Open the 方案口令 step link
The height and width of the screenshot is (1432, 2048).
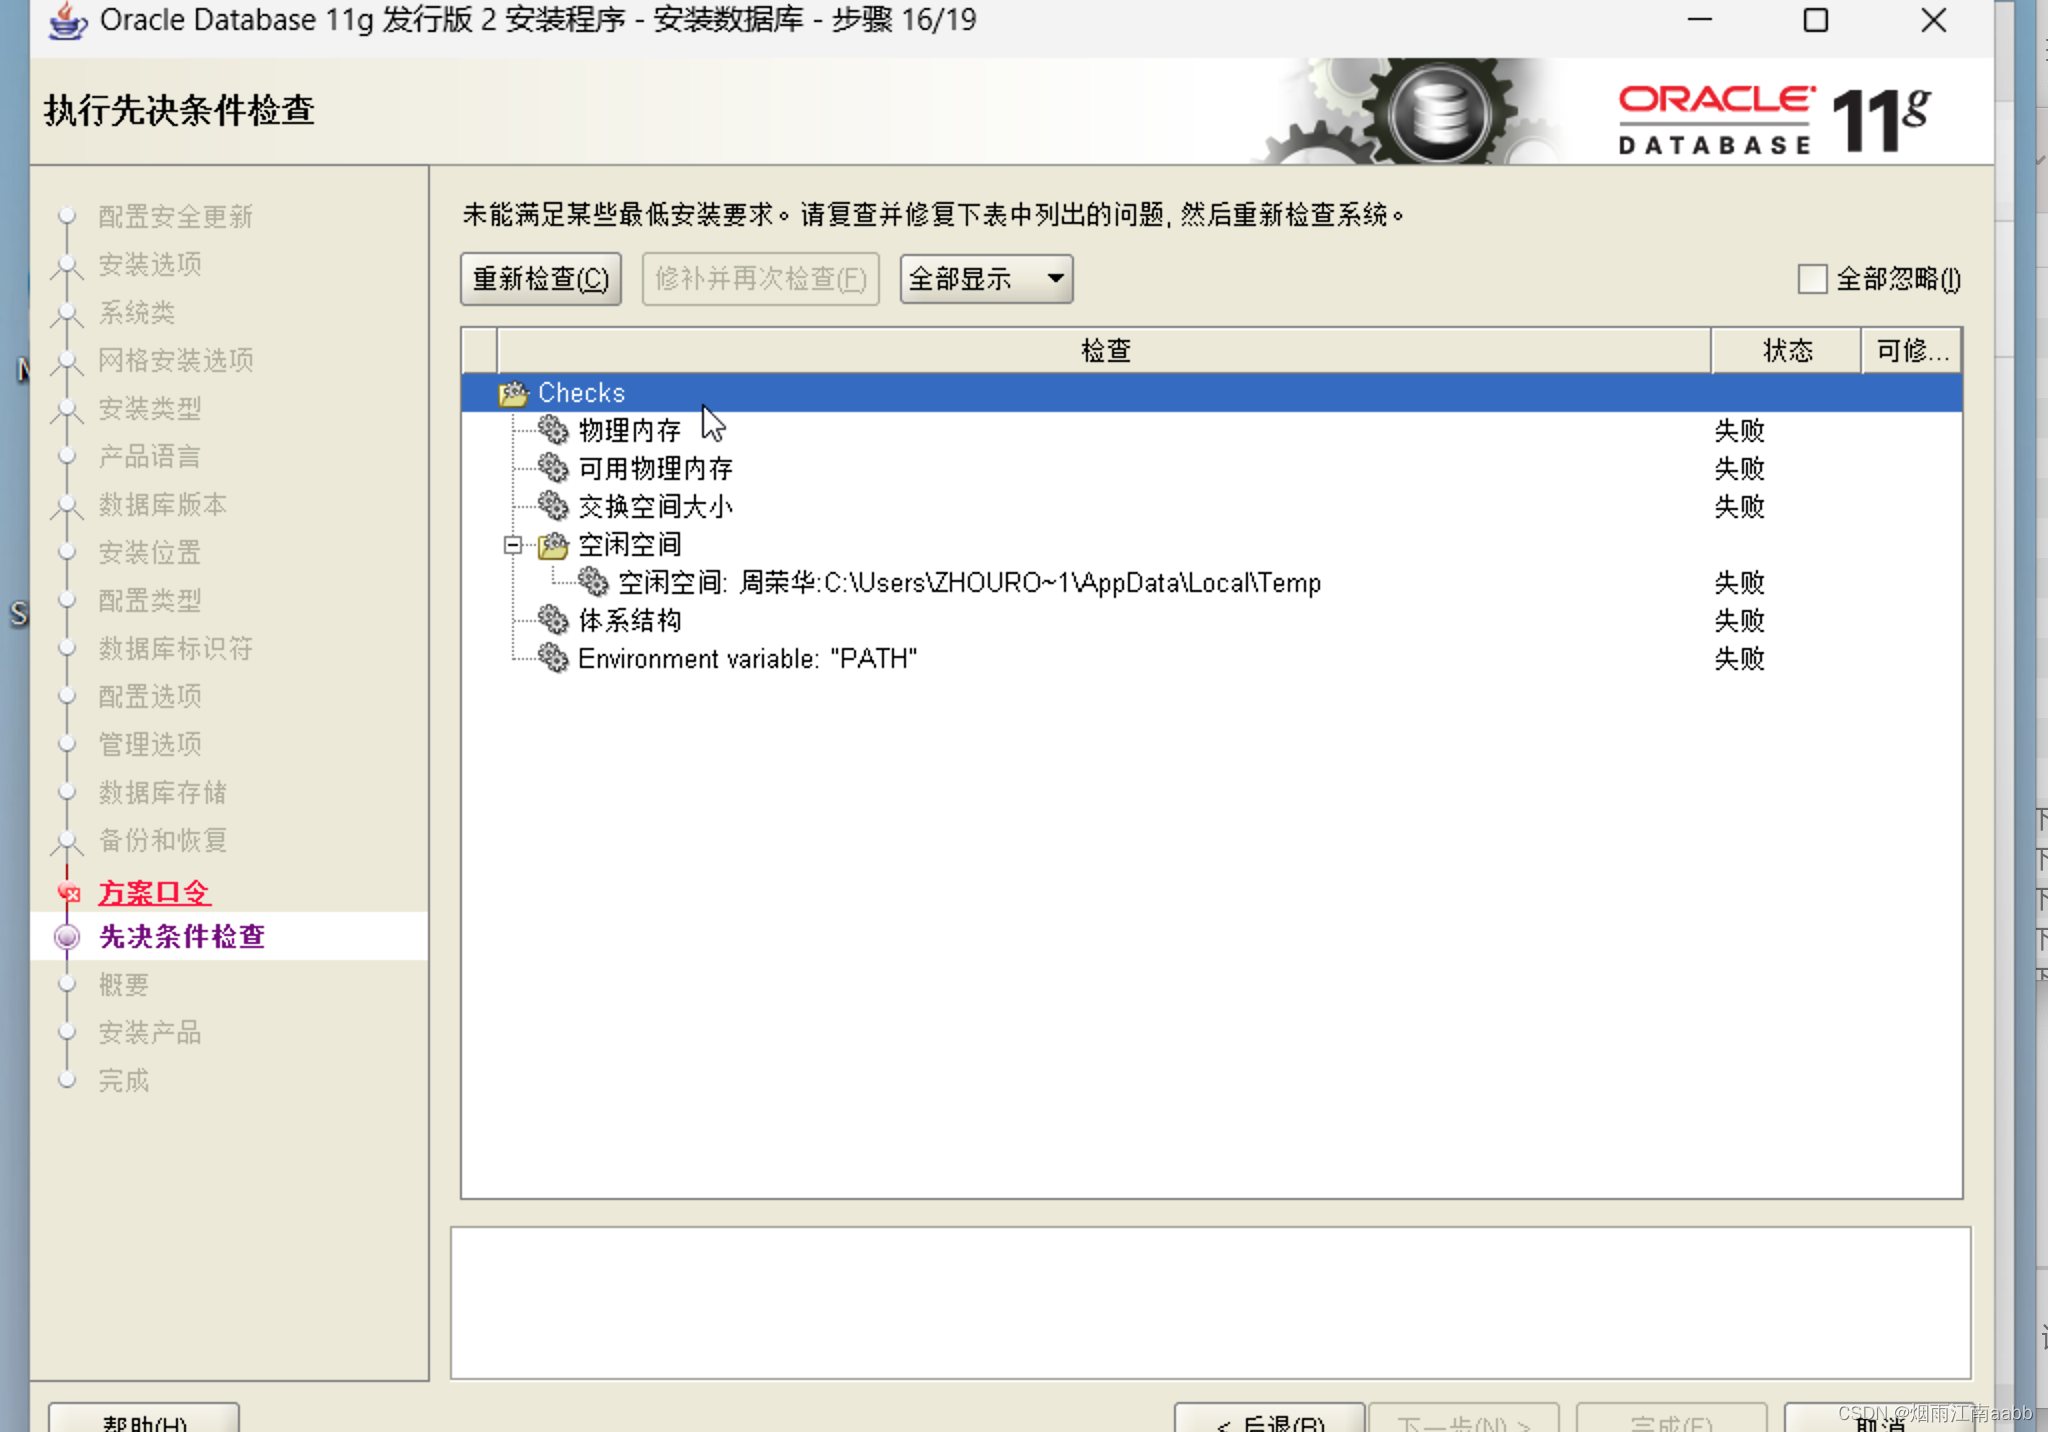154,891
